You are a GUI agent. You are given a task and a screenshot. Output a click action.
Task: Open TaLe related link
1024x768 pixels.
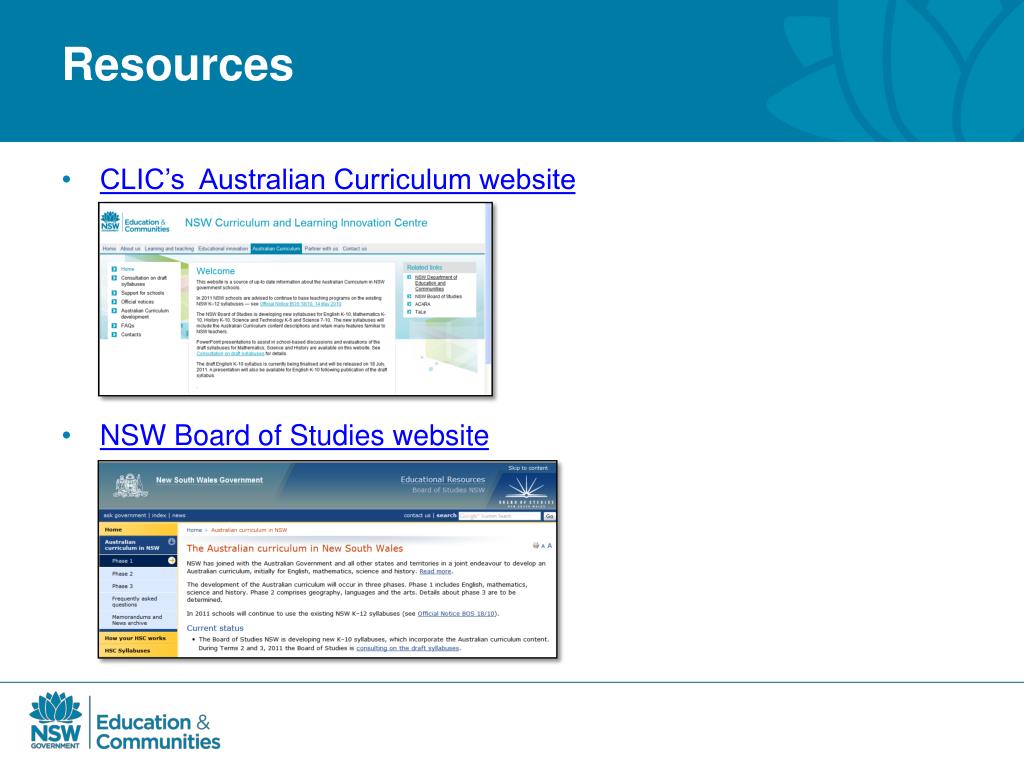point(420,312)
